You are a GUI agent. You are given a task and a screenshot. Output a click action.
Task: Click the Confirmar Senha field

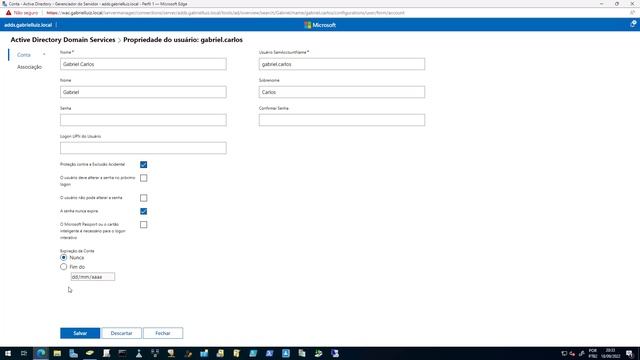[x=342, y=120]
